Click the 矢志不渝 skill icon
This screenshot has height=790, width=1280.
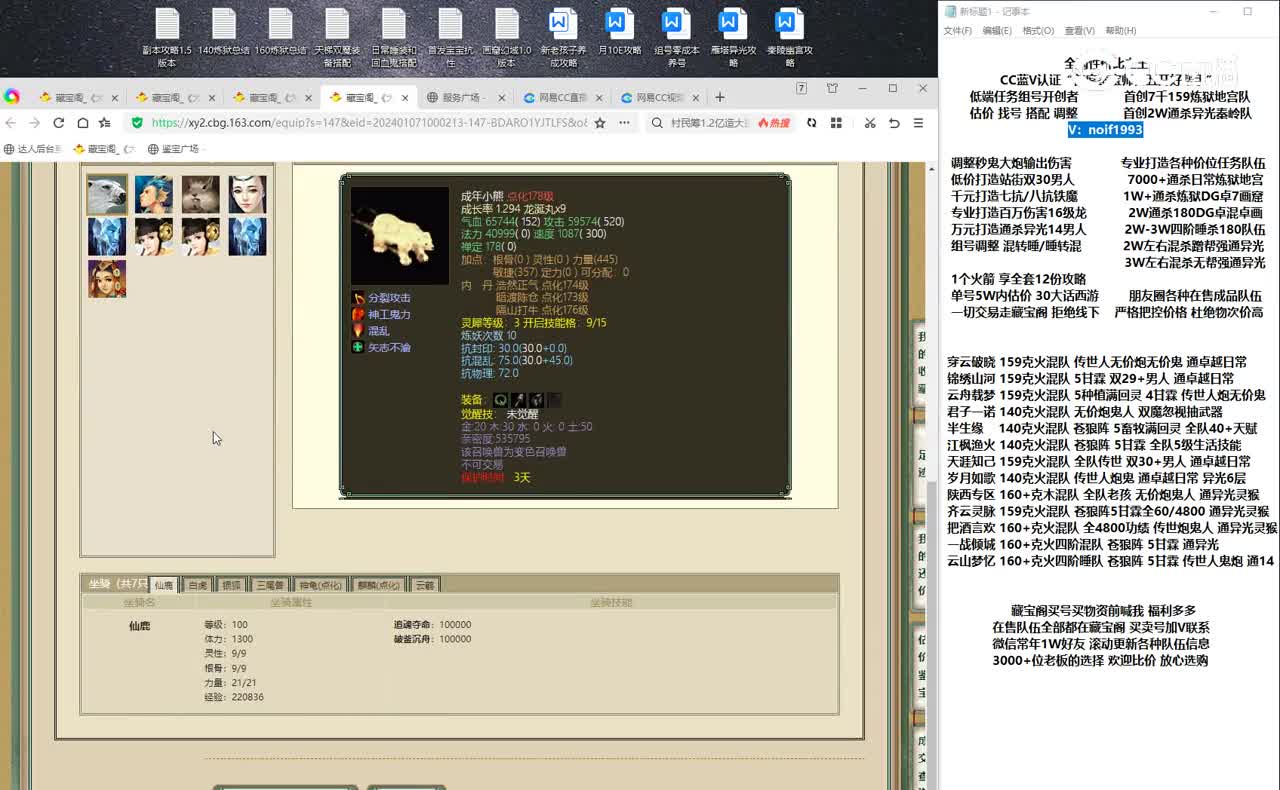(358, 347)
